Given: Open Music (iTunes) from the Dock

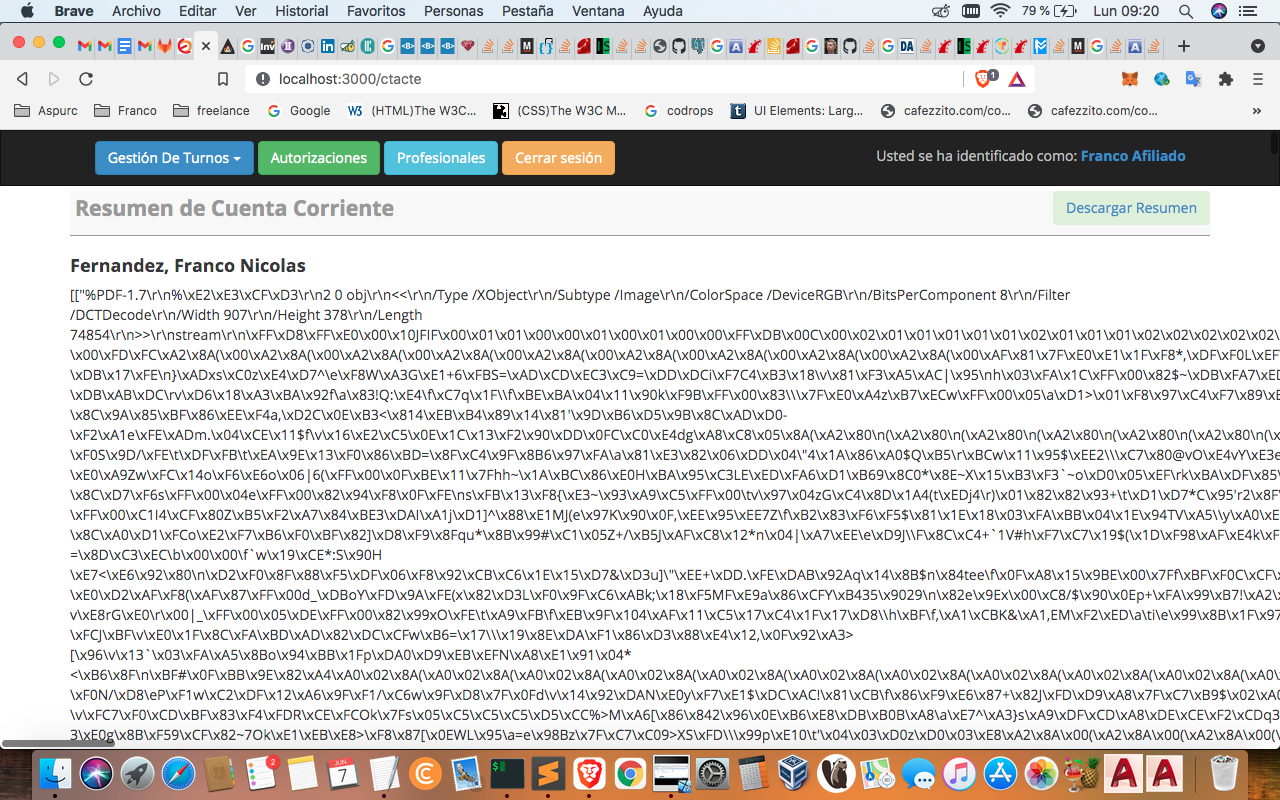Looking at the screenshot, I should point(959,774).
